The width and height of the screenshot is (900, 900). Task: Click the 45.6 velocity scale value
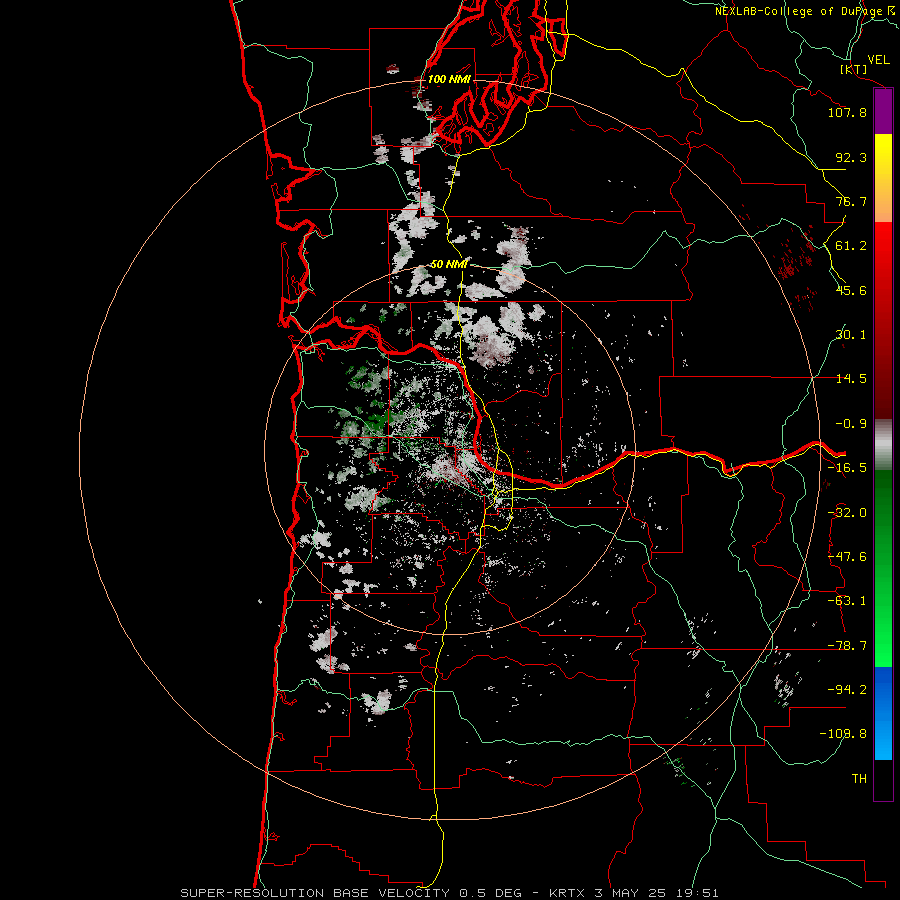(x=851, y=290)
